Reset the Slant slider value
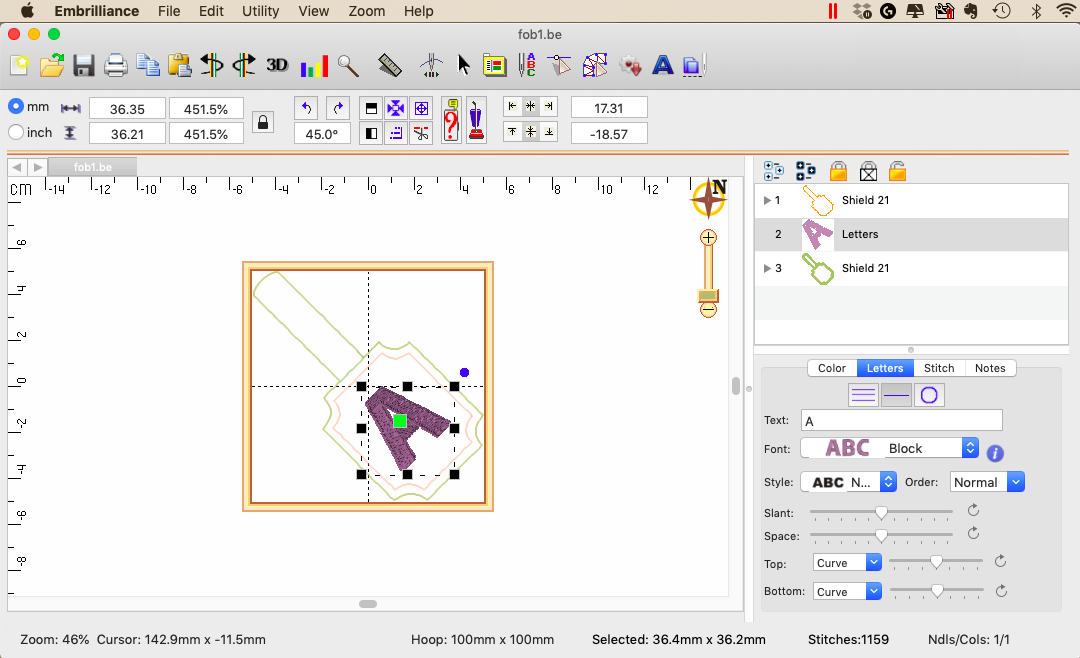 click(x=973, y=511)
